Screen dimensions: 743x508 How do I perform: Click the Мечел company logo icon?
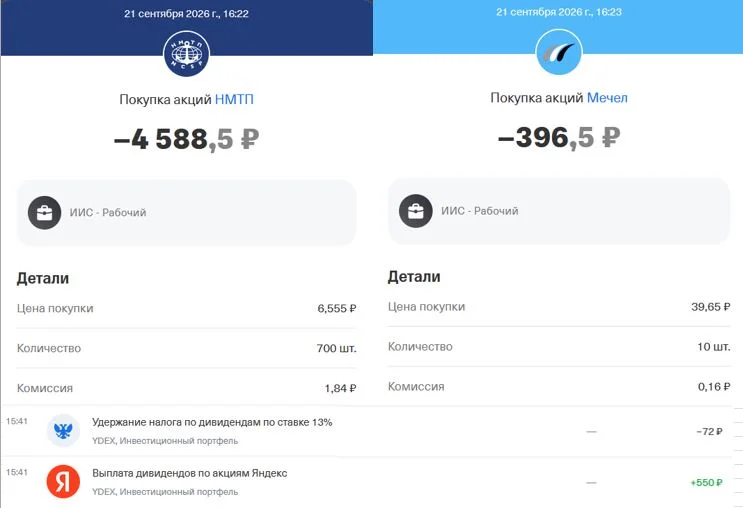pos(559,52)
